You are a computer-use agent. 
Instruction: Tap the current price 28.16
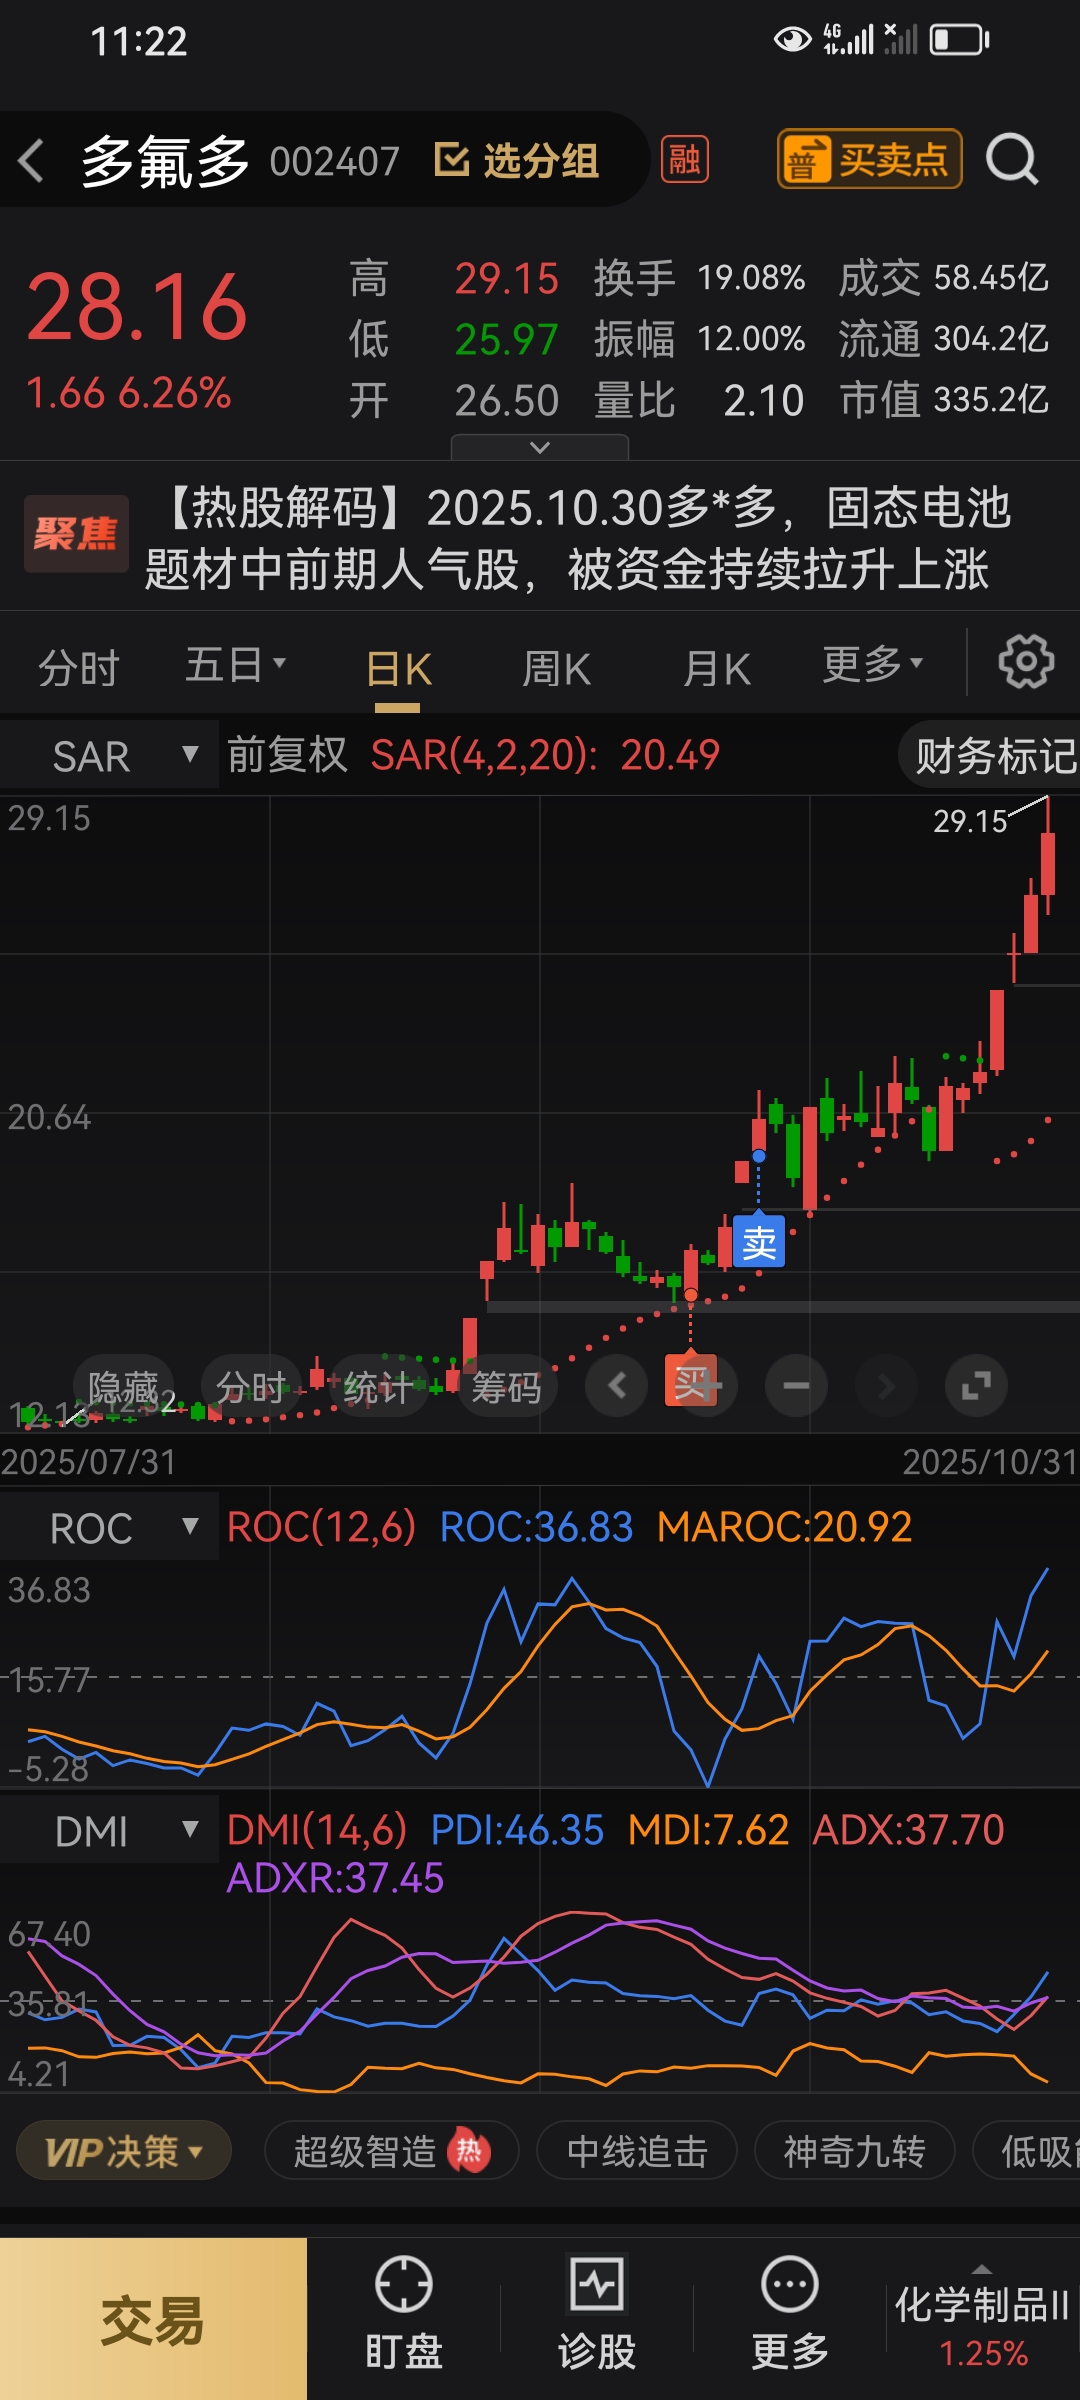[x=137, y=307]
